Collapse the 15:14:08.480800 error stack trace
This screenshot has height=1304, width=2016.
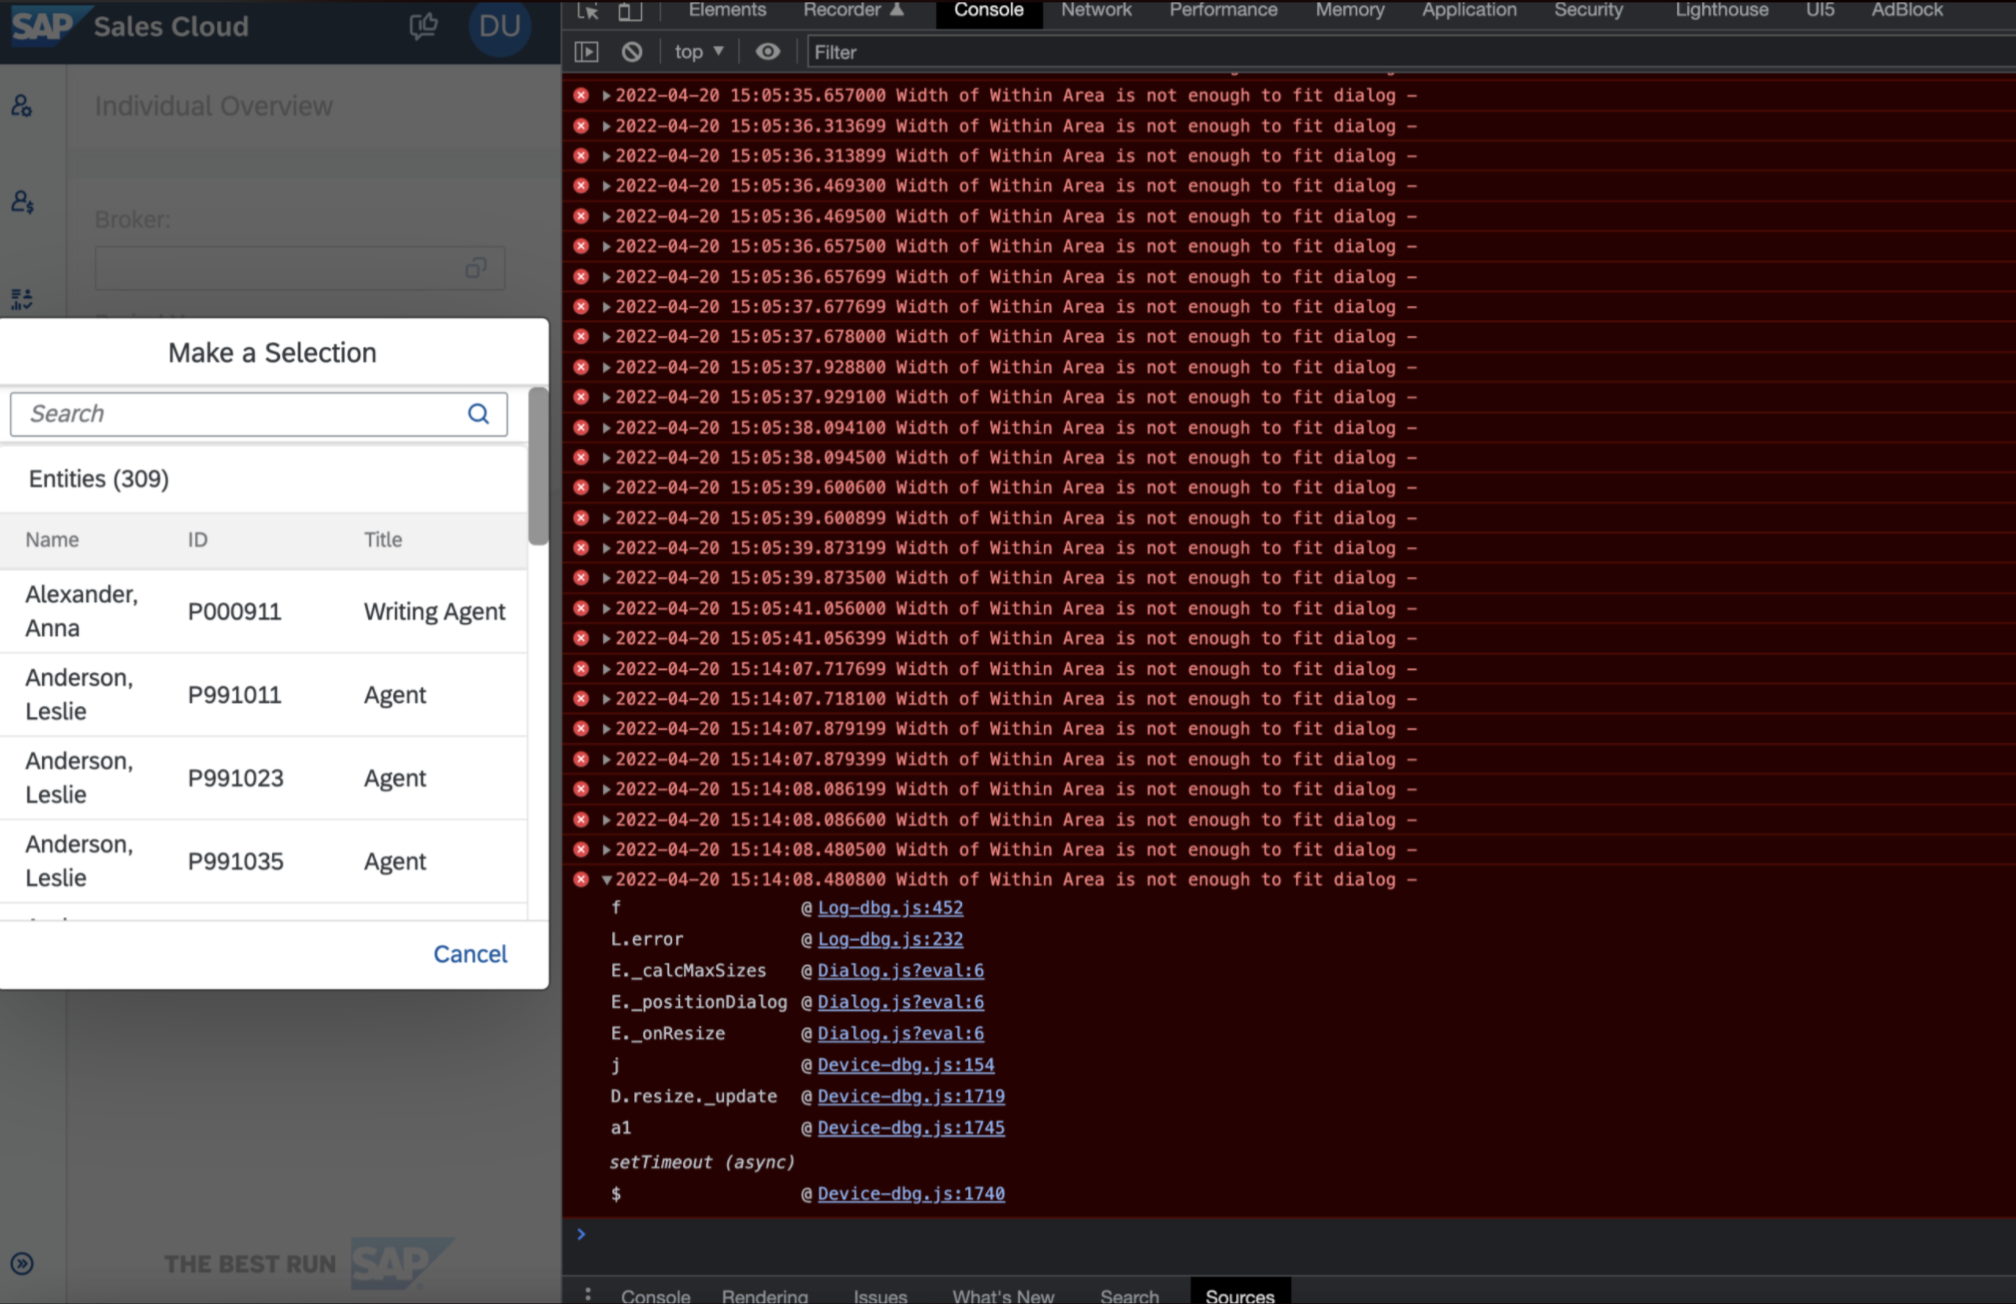pyautogui.click(x=606, y=880)
